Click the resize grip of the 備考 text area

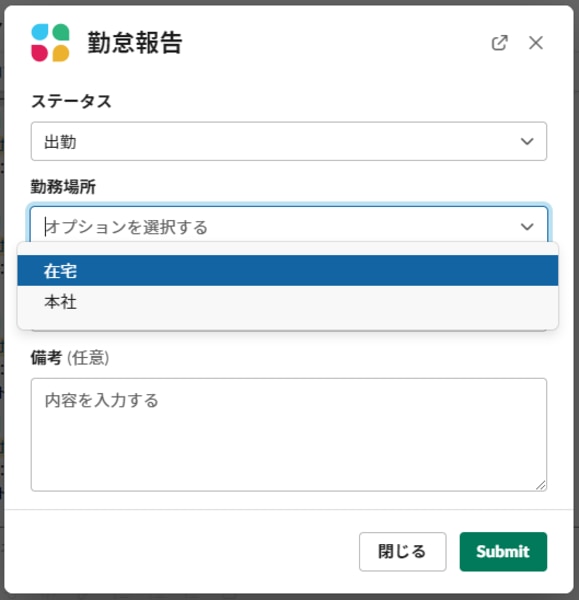(x=541, y=485)
